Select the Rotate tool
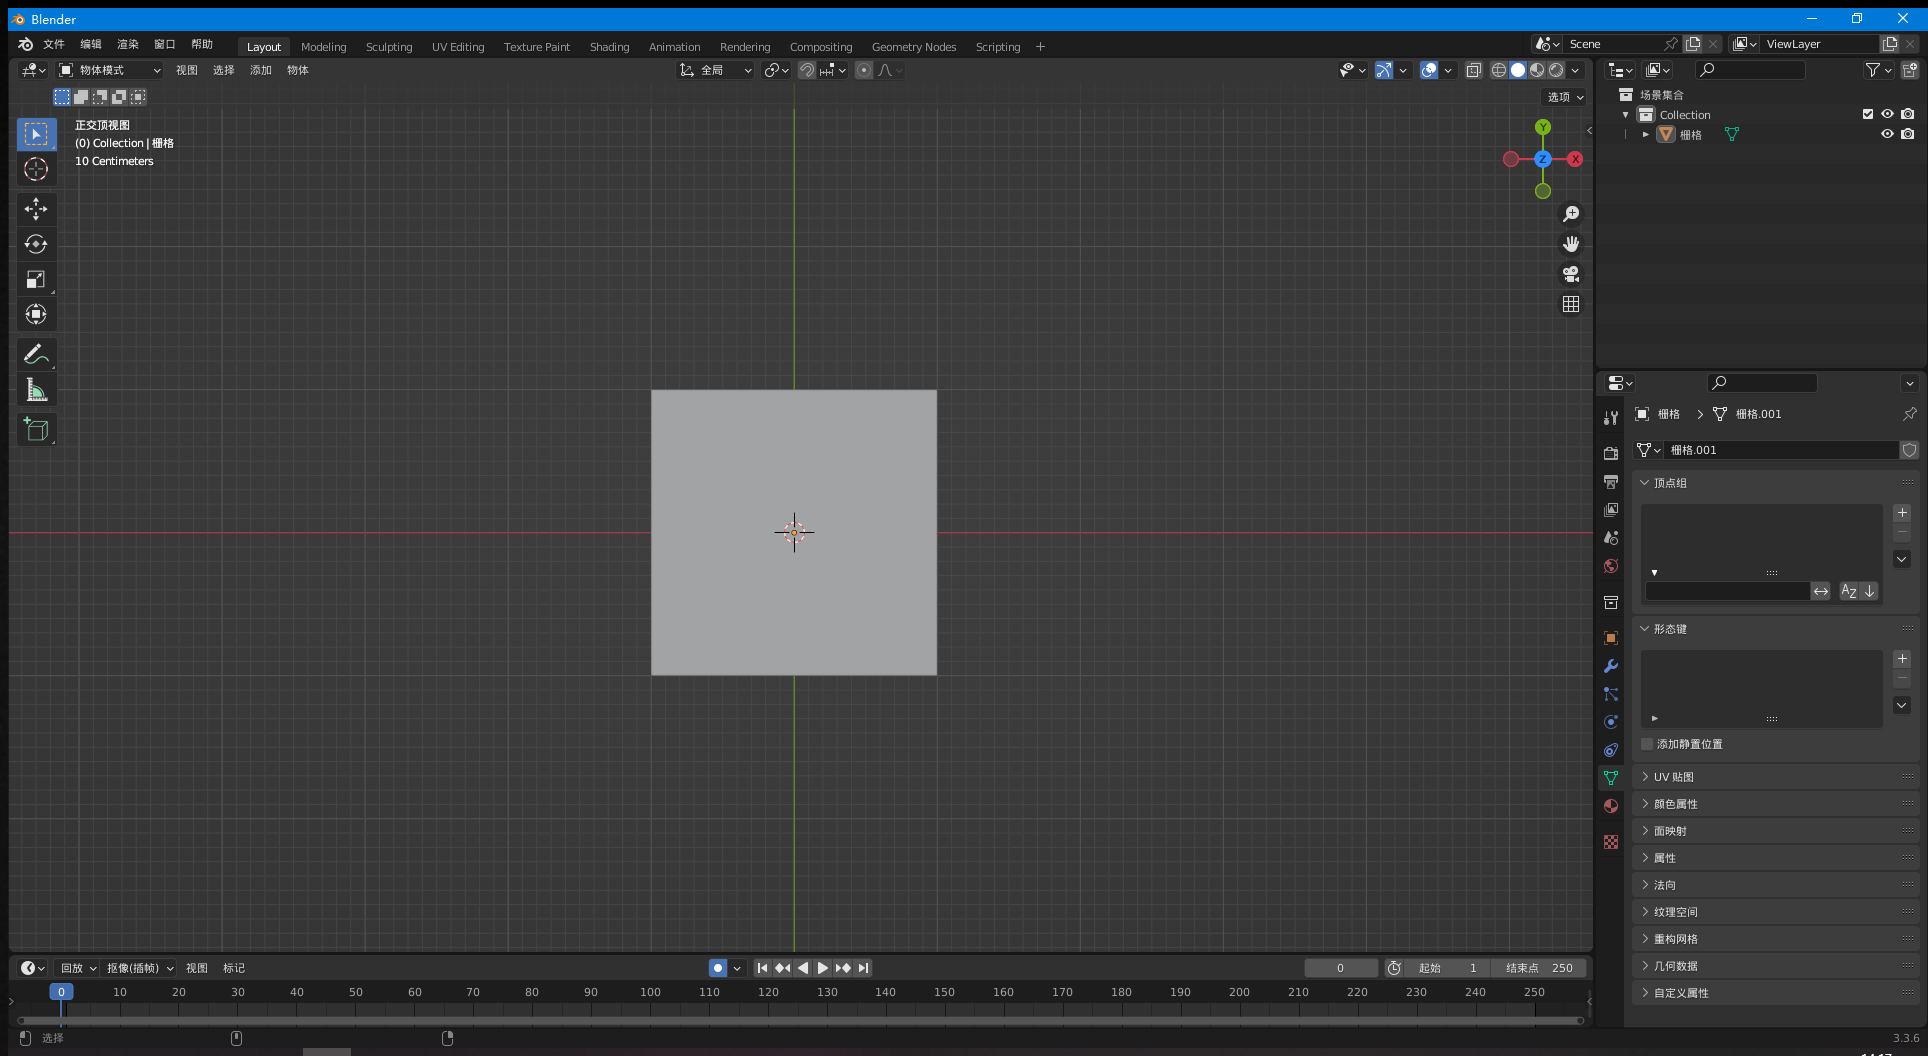1928x1056 pixels. click(x=36, y=244)
